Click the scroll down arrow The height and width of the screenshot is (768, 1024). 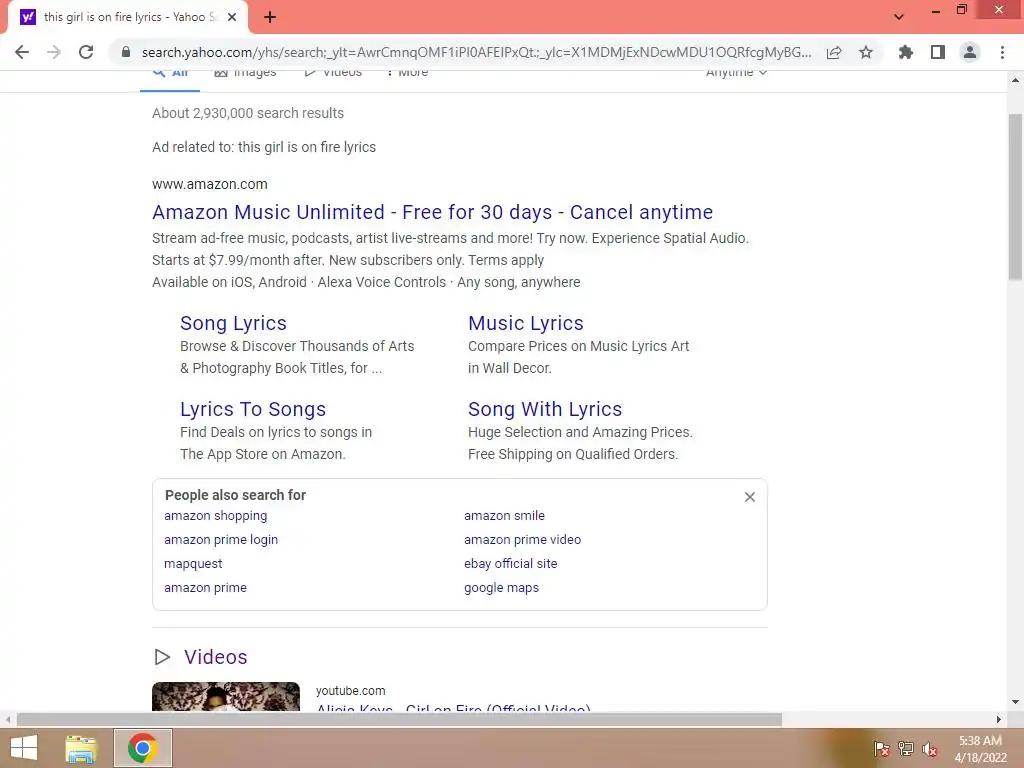coord(1015,702)
